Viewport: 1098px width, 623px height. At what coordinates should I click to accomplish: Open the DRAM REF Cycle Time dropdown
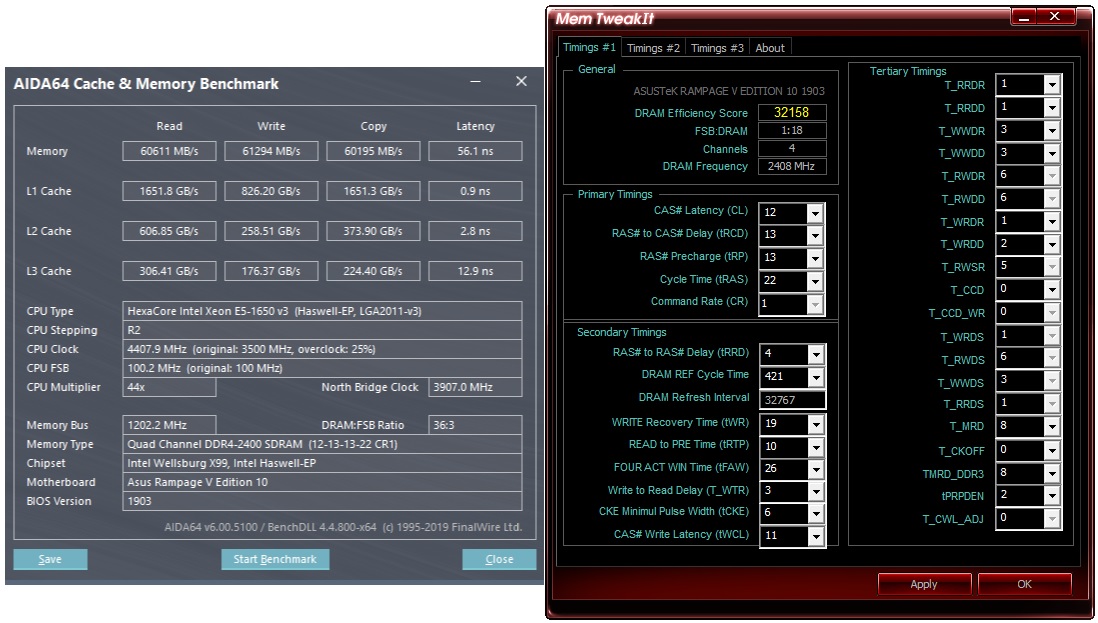click(816, 377)
